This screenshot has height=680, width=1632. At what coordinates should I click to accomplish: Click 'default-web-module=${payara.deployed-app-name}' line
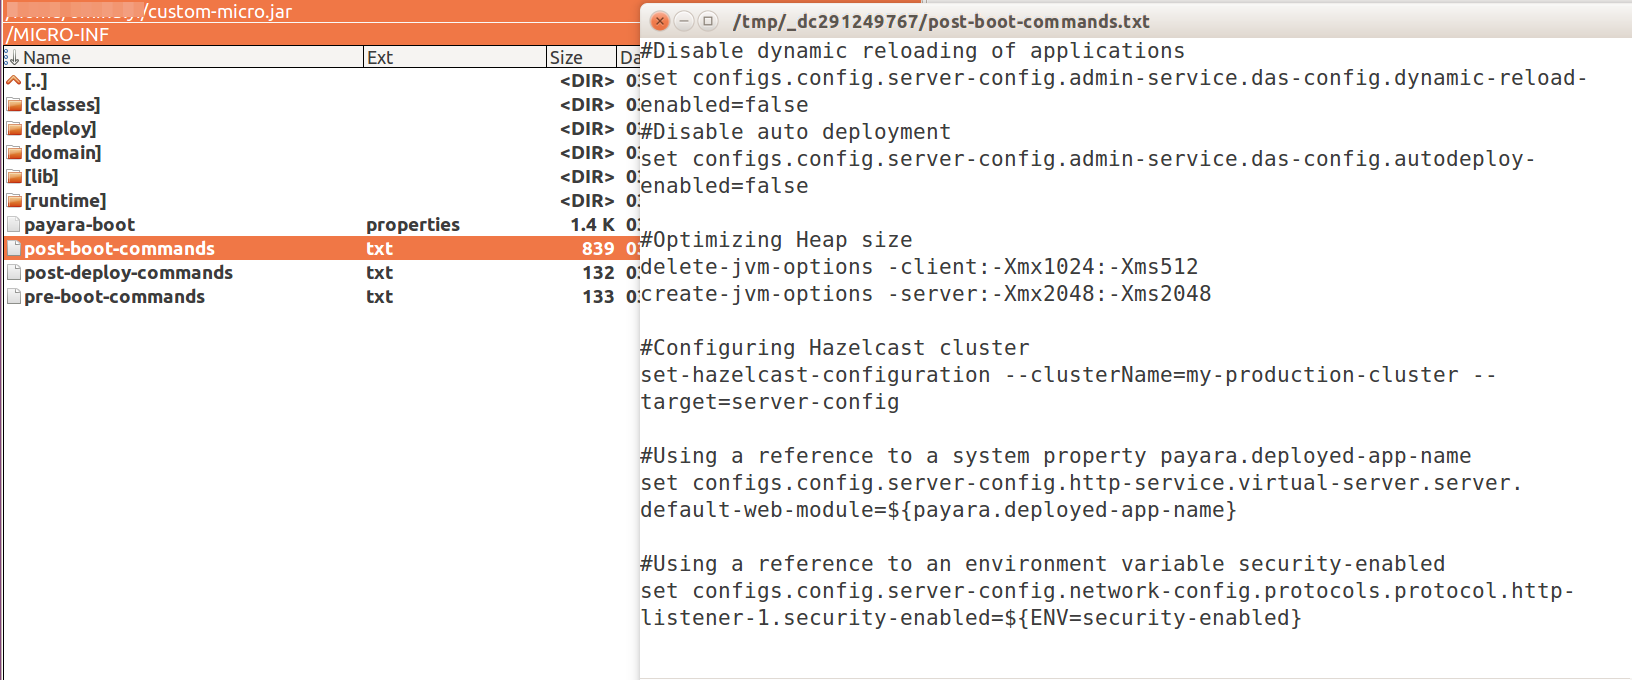pyautogui.click(x=938, y=510)
